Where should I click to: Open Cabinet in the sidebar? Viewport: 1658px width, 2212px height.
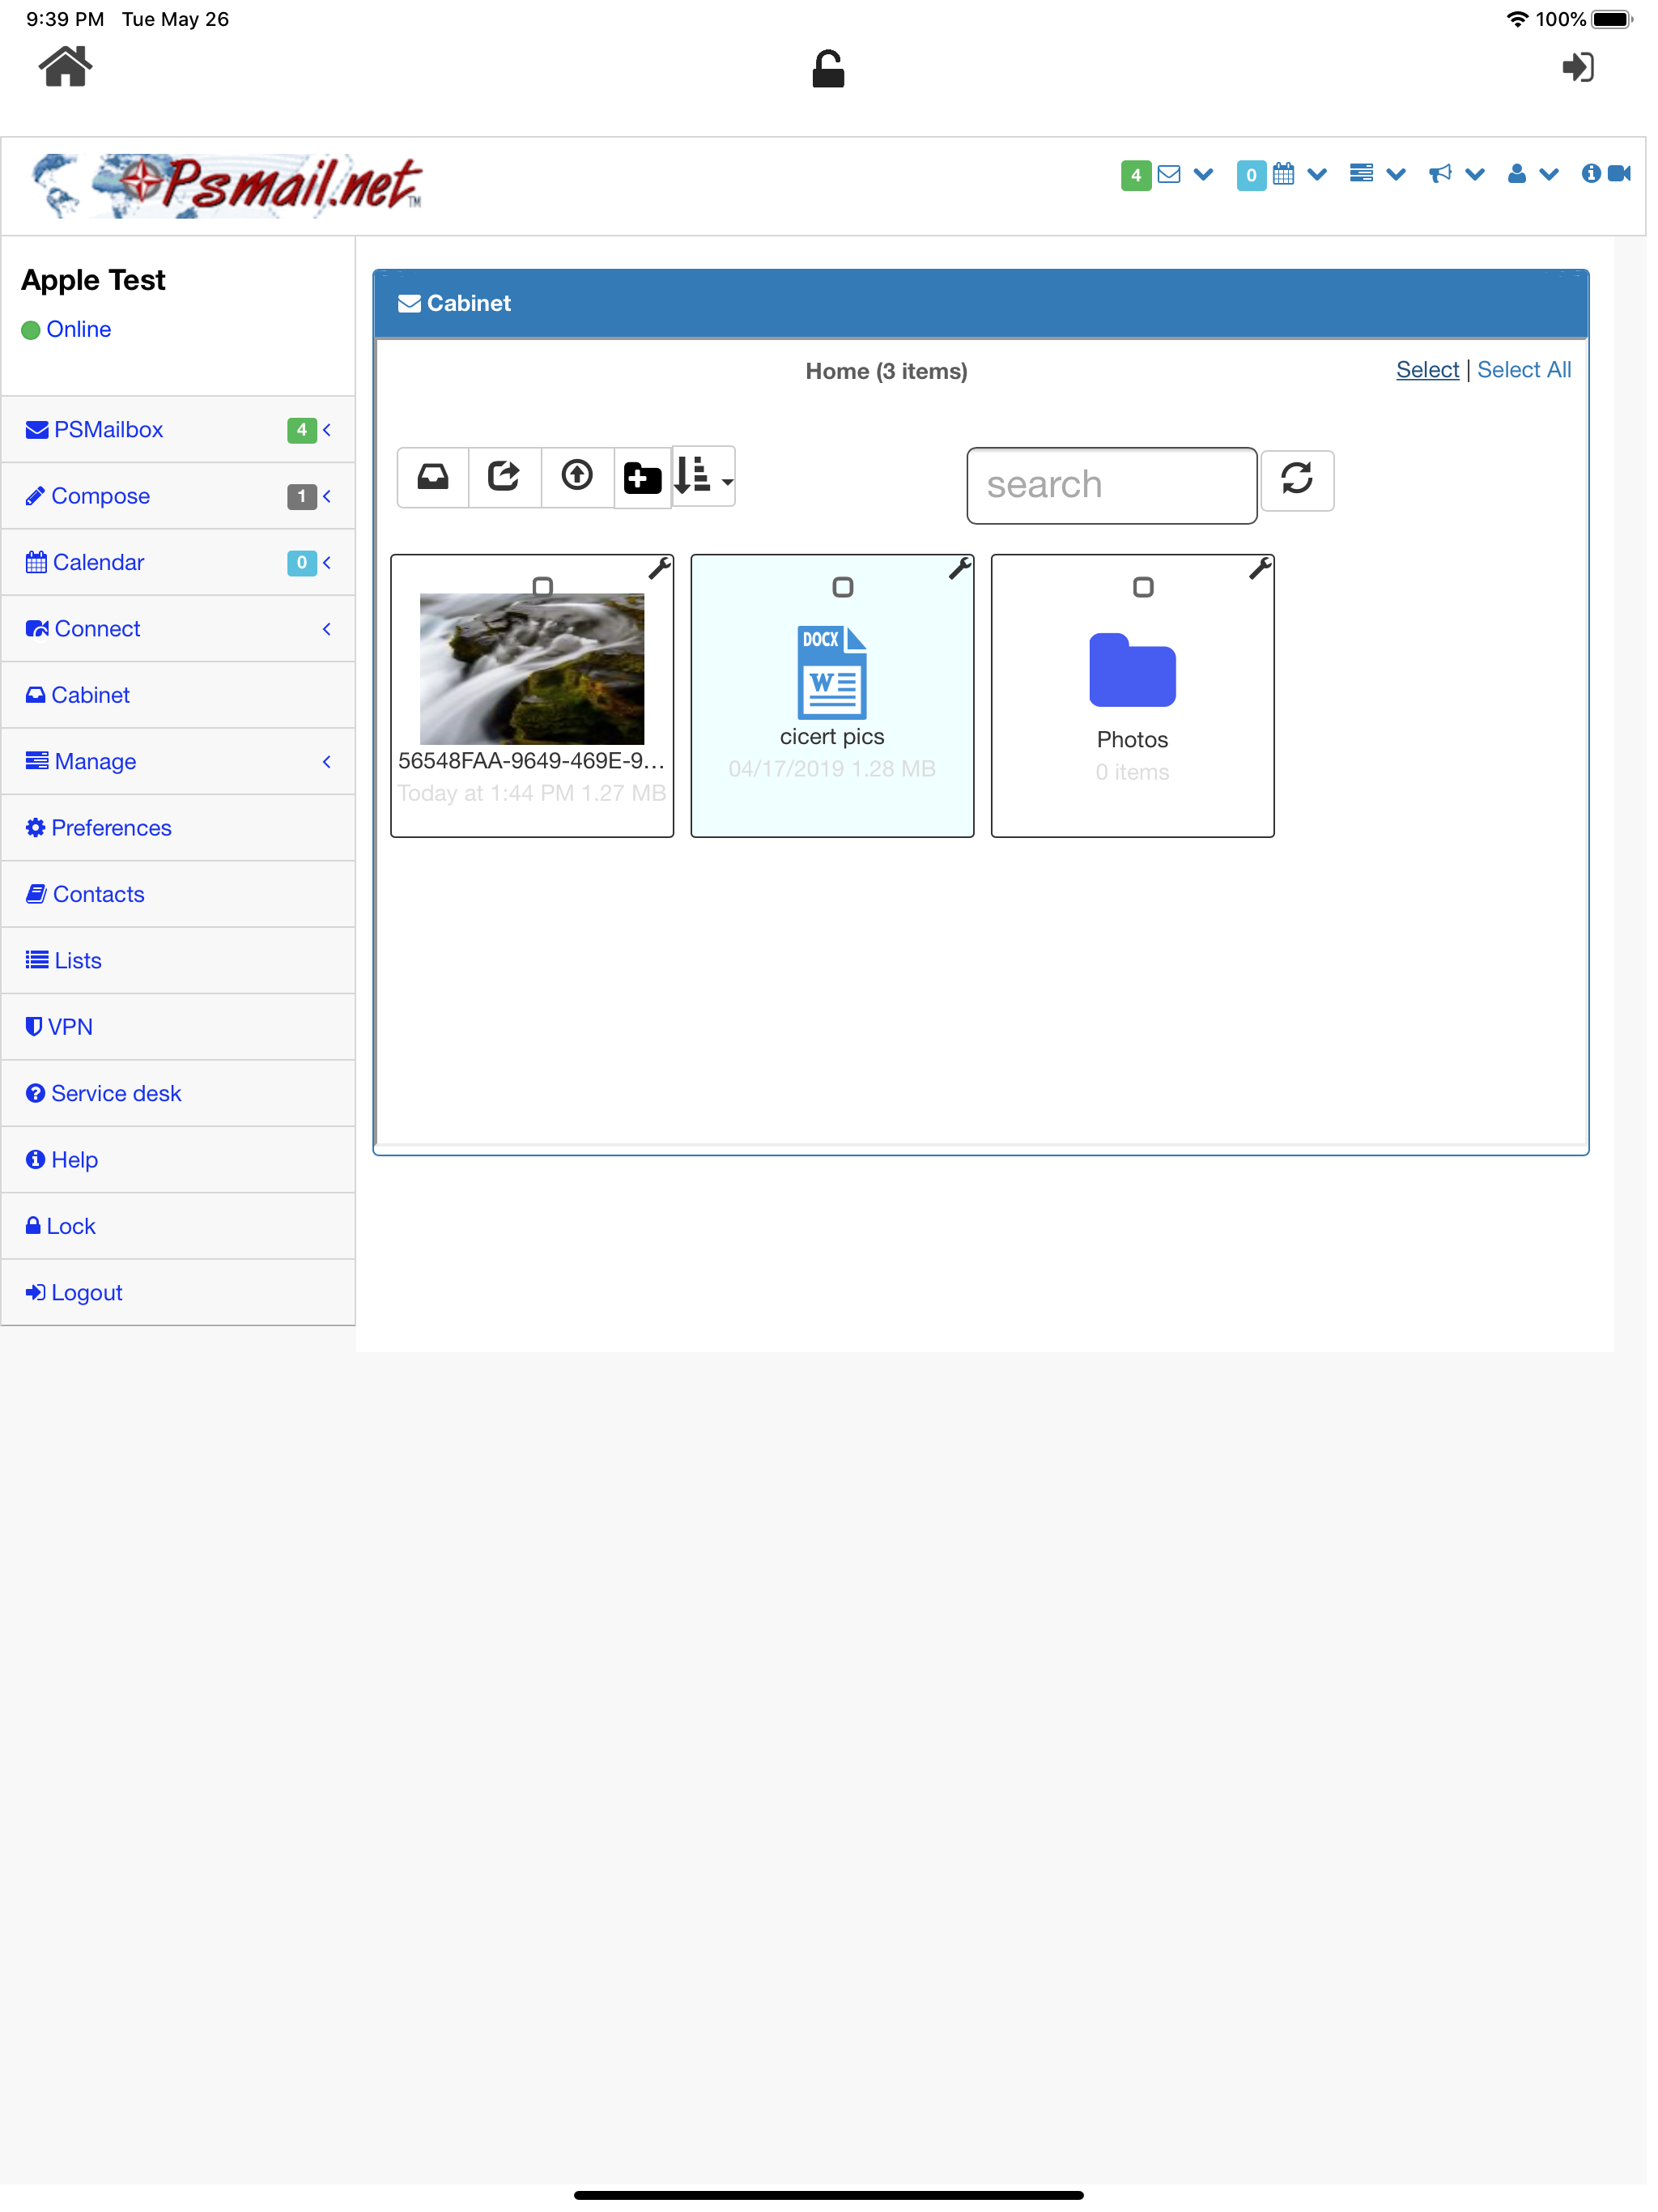[x=178, y=695]
